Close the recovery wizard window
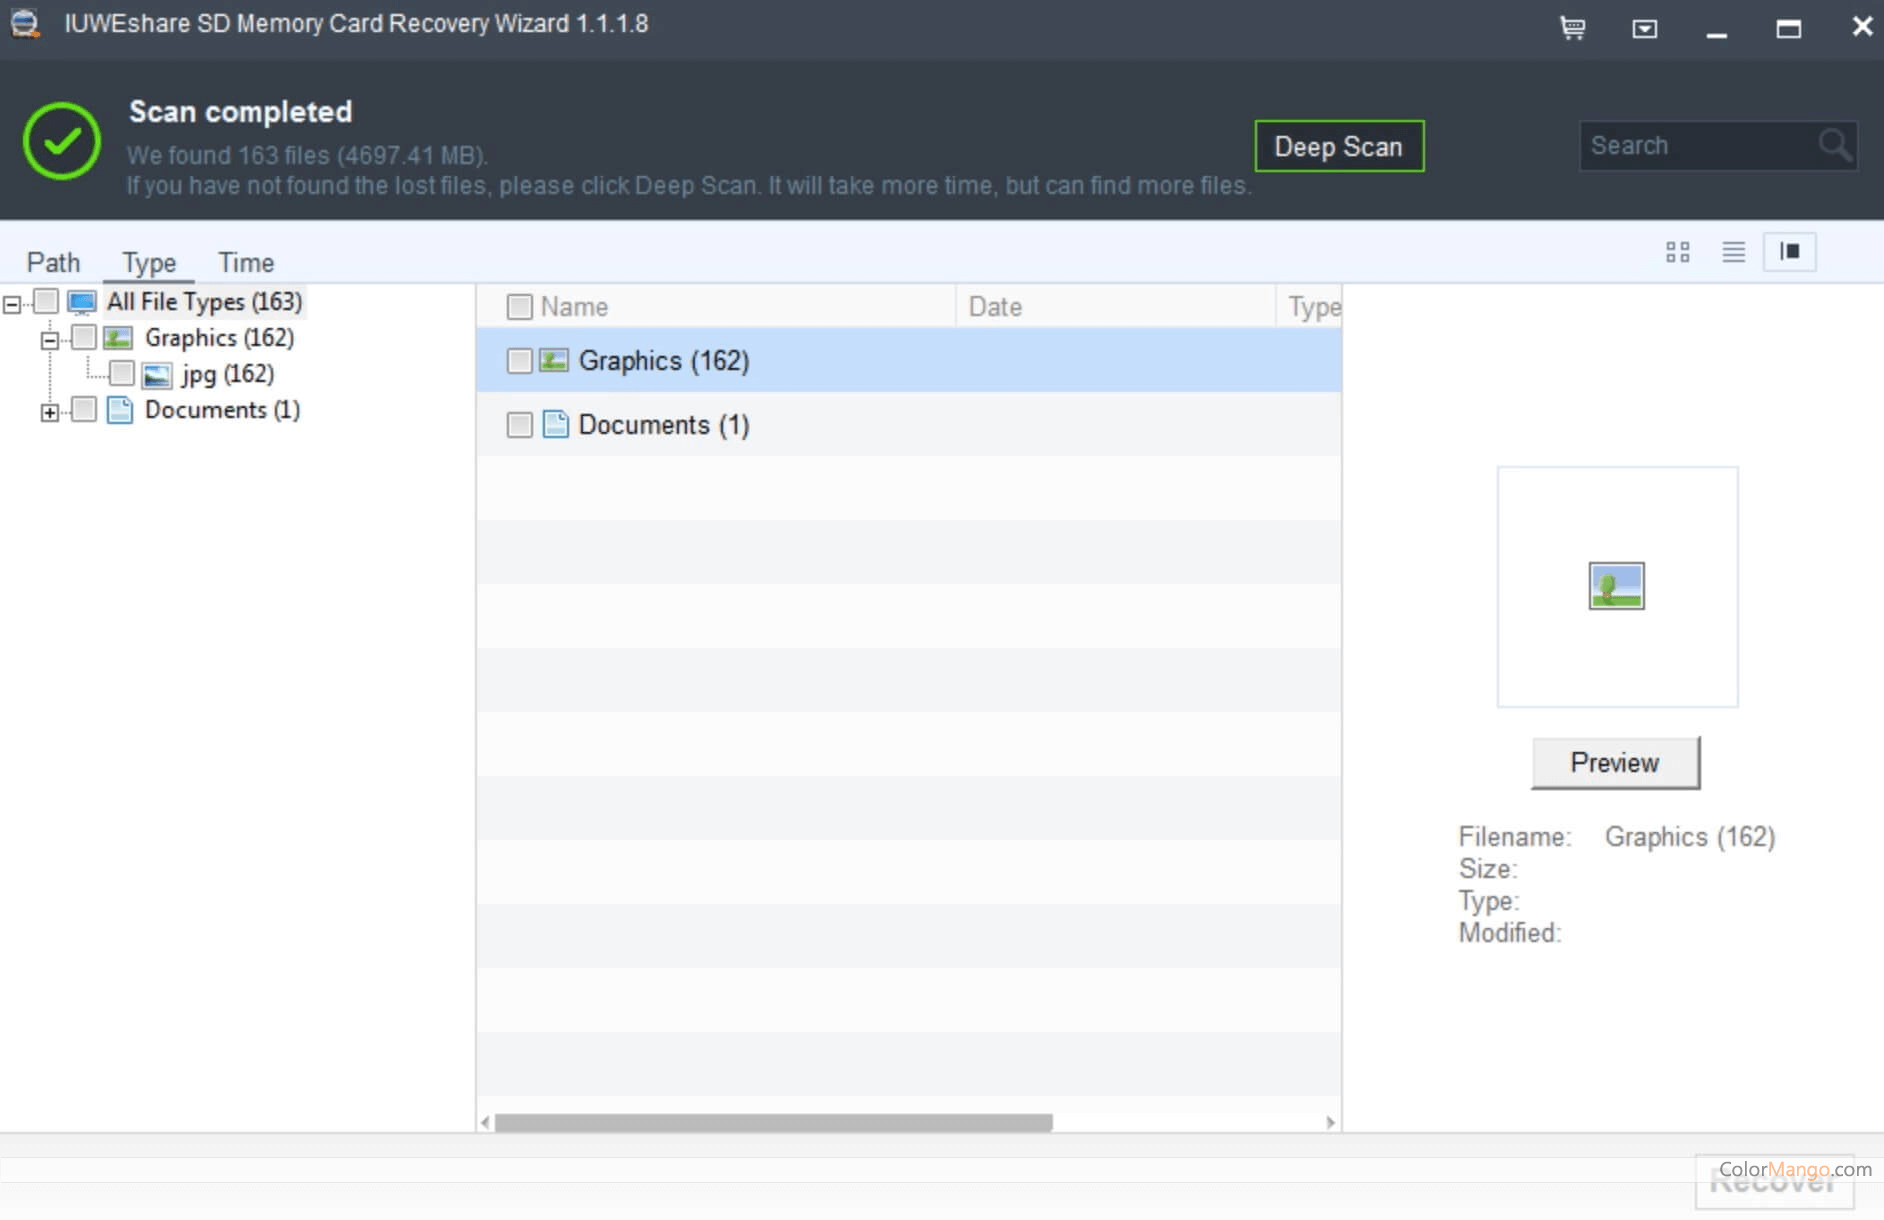The width and height of the screenshot is (1884, 1220). [1861, 26]
